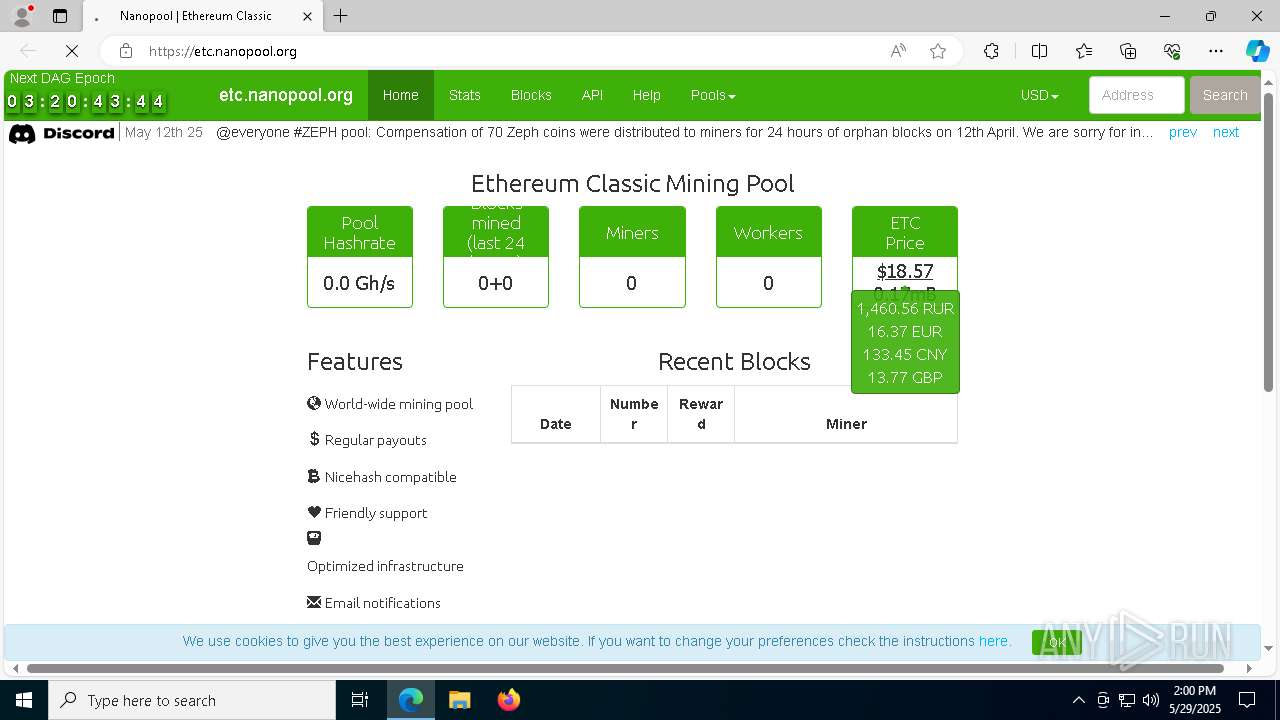Open the Windows Start menu
This screenshot has width=1280, height=720.
pyautogui.click(x=24, y=700)
